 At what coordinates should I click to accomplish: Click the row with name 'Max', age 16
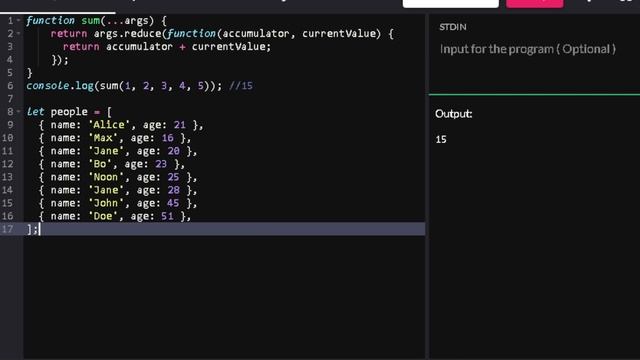(x=115, y=138)
